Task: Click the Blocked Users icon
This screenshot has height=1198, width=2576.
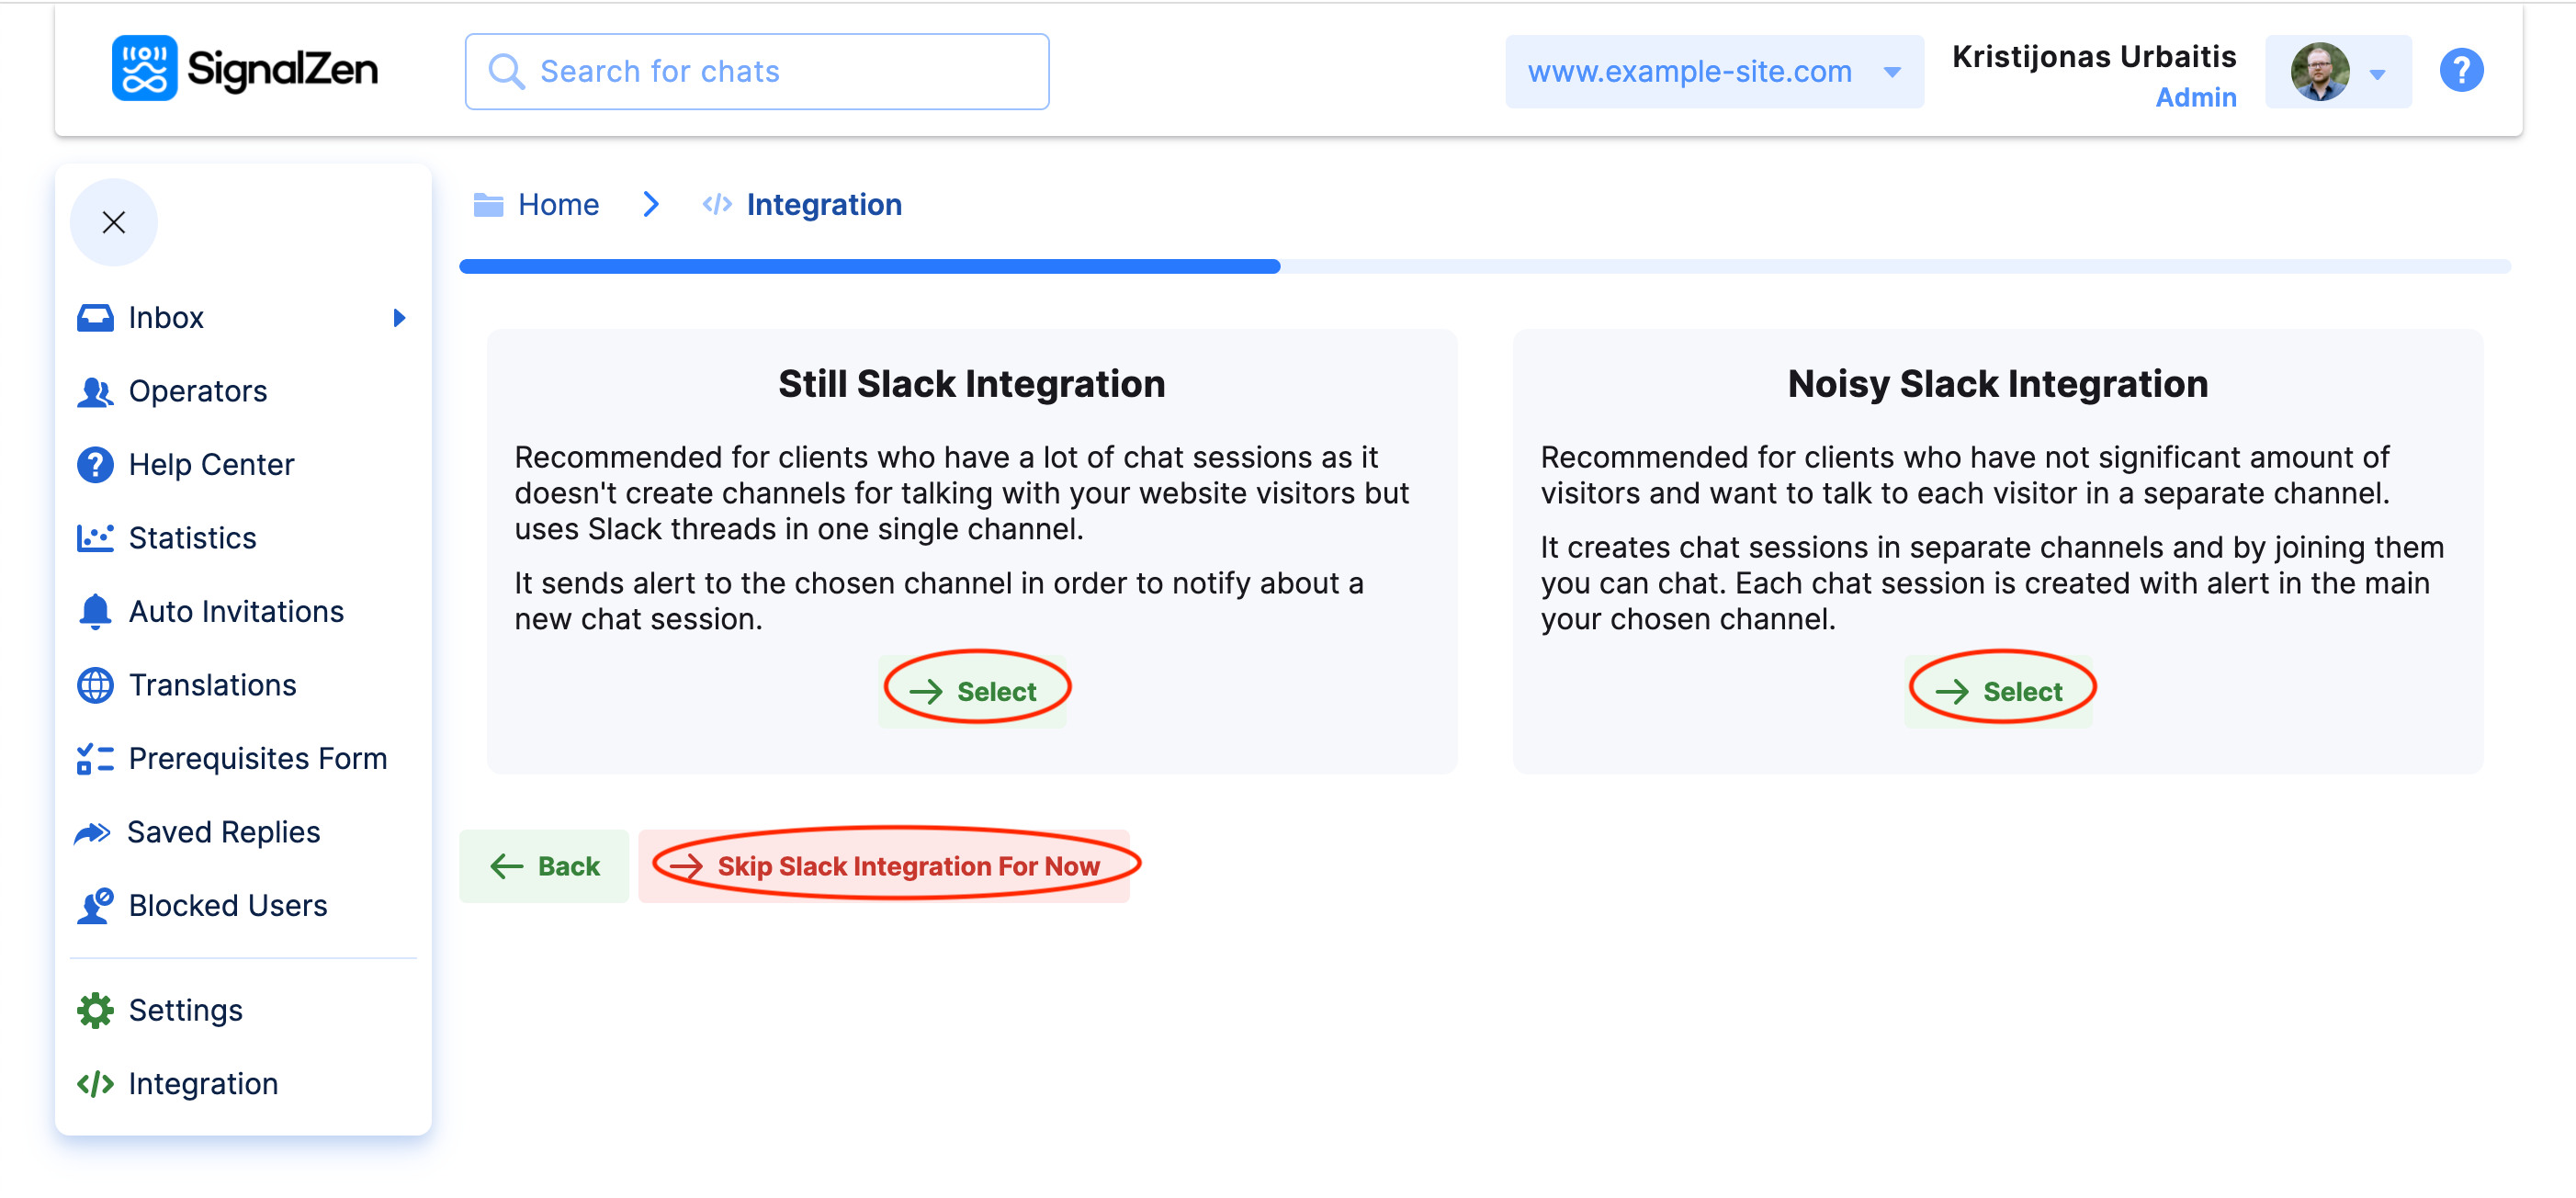Action: click(95, 906)
